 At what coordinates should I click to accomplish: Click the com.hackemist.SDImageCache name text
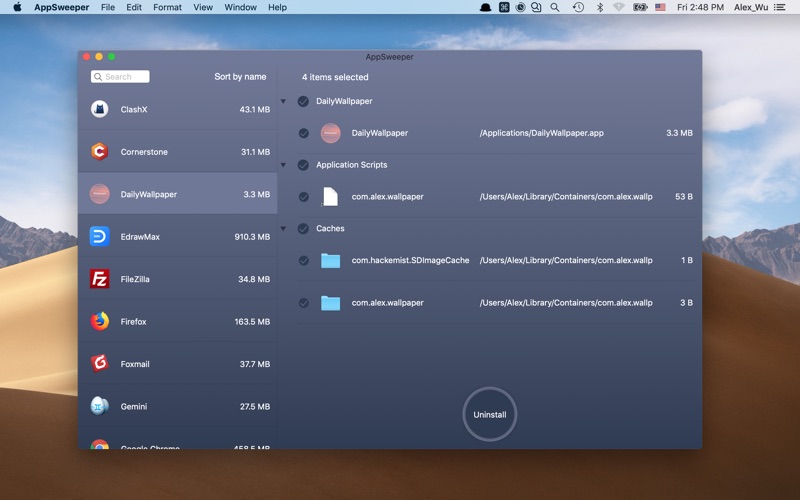pyautogui.click(x=410, y=260)
